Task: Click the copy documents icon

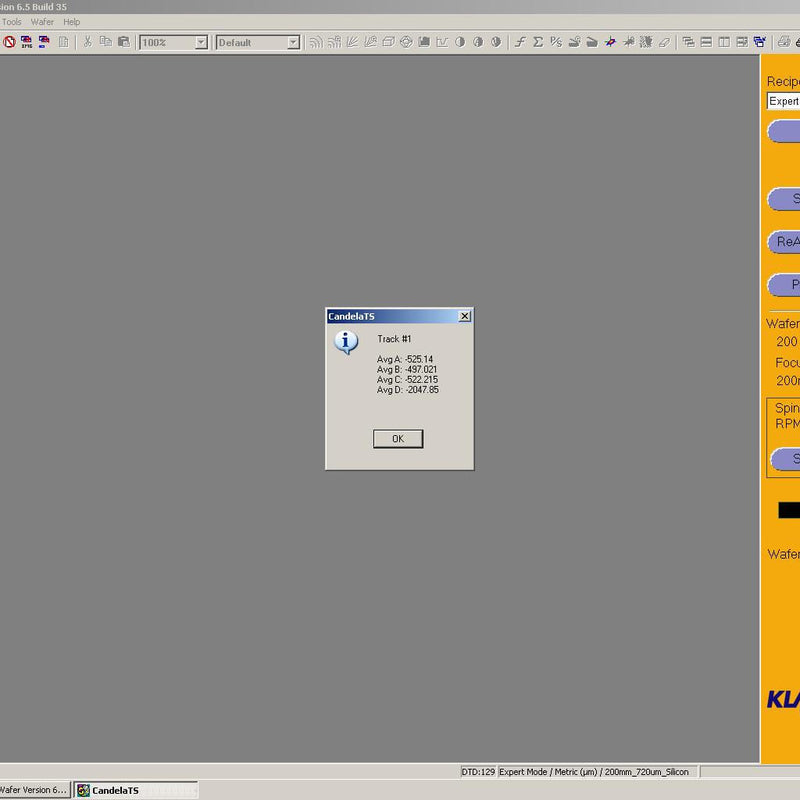Action: [x=105, y=42]
